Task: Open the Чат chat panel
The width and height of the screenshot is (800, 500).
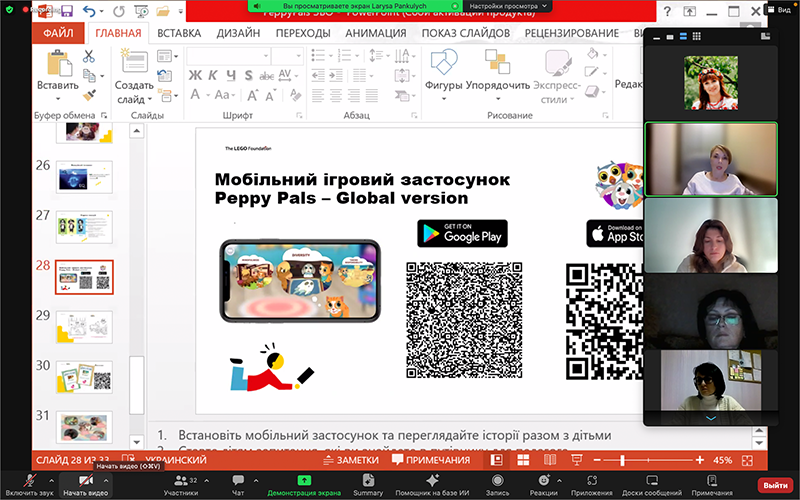Action: (238, 485)
